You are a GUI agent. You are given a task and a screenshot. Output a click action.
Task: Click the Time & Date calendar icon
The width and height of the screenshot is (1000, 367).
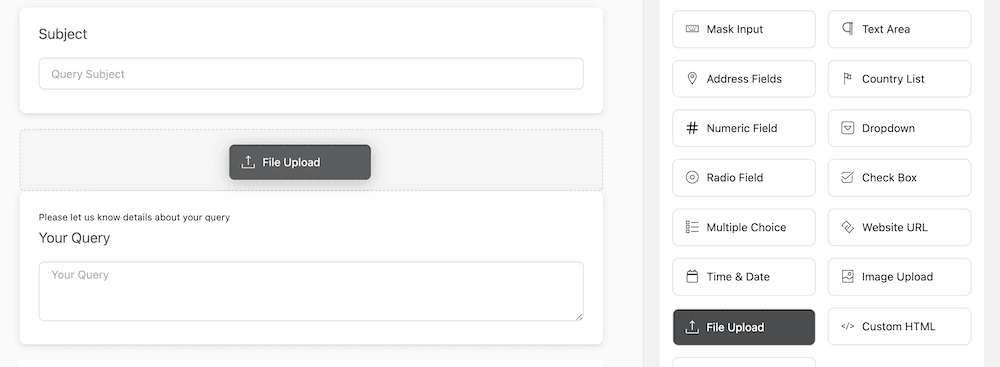tap(692, 276)
